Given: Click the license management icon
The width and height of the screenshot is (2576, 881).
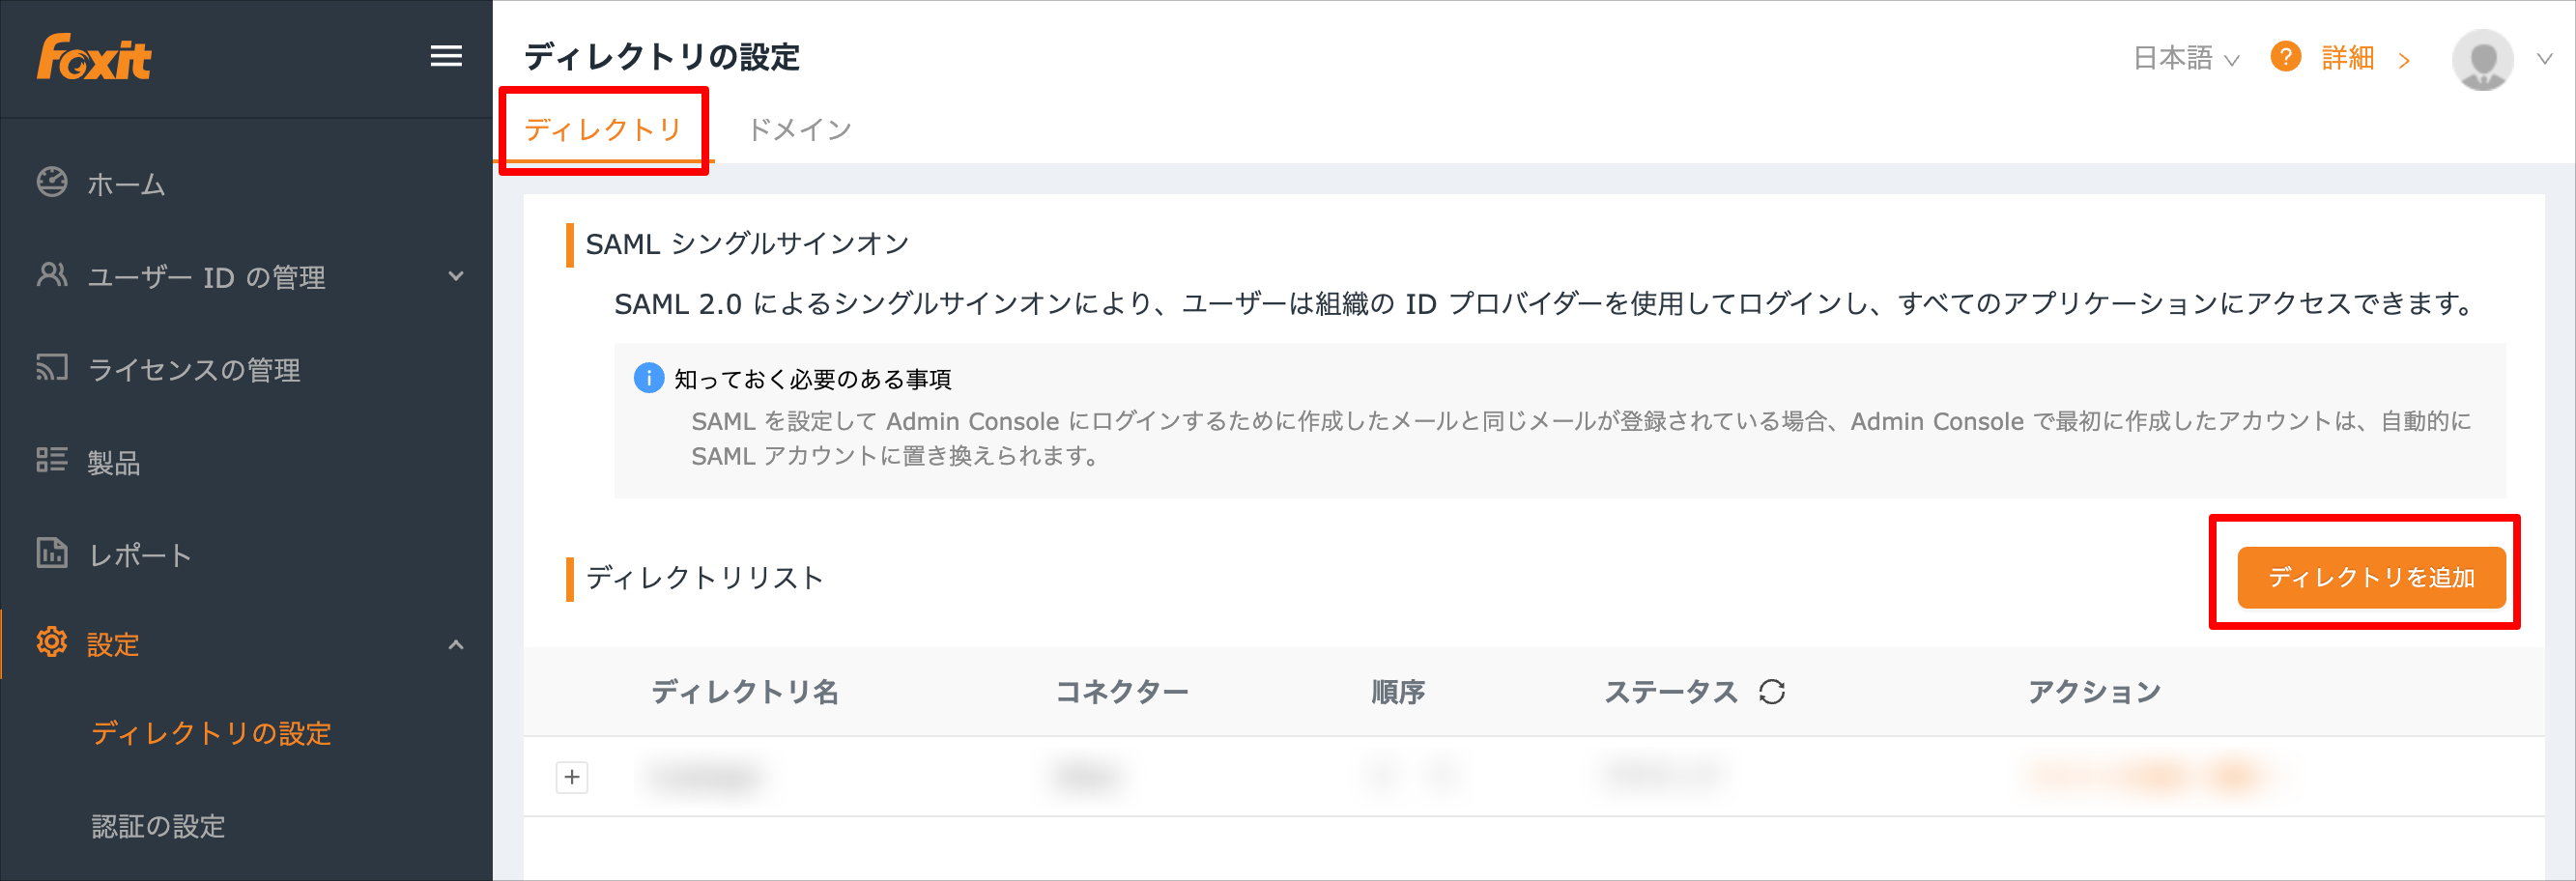Looking at the screenshot, I should tap(52, 368).
